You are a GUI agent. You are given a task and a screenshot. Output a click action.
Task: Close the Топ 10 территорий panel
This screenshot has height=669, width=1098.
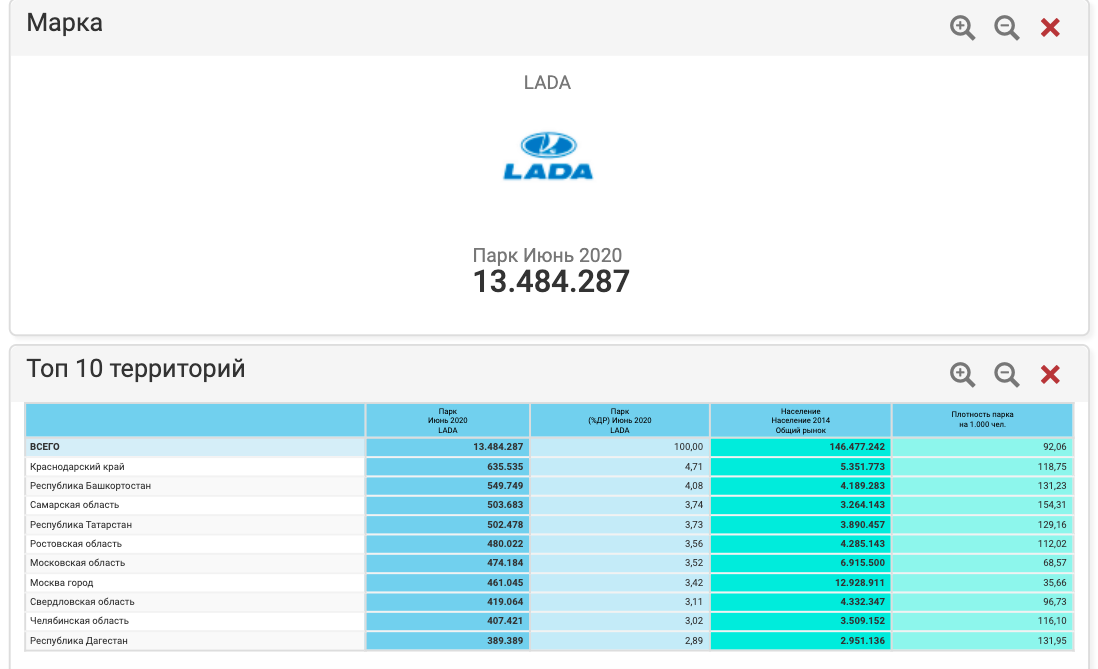(x=1050, y=375)
